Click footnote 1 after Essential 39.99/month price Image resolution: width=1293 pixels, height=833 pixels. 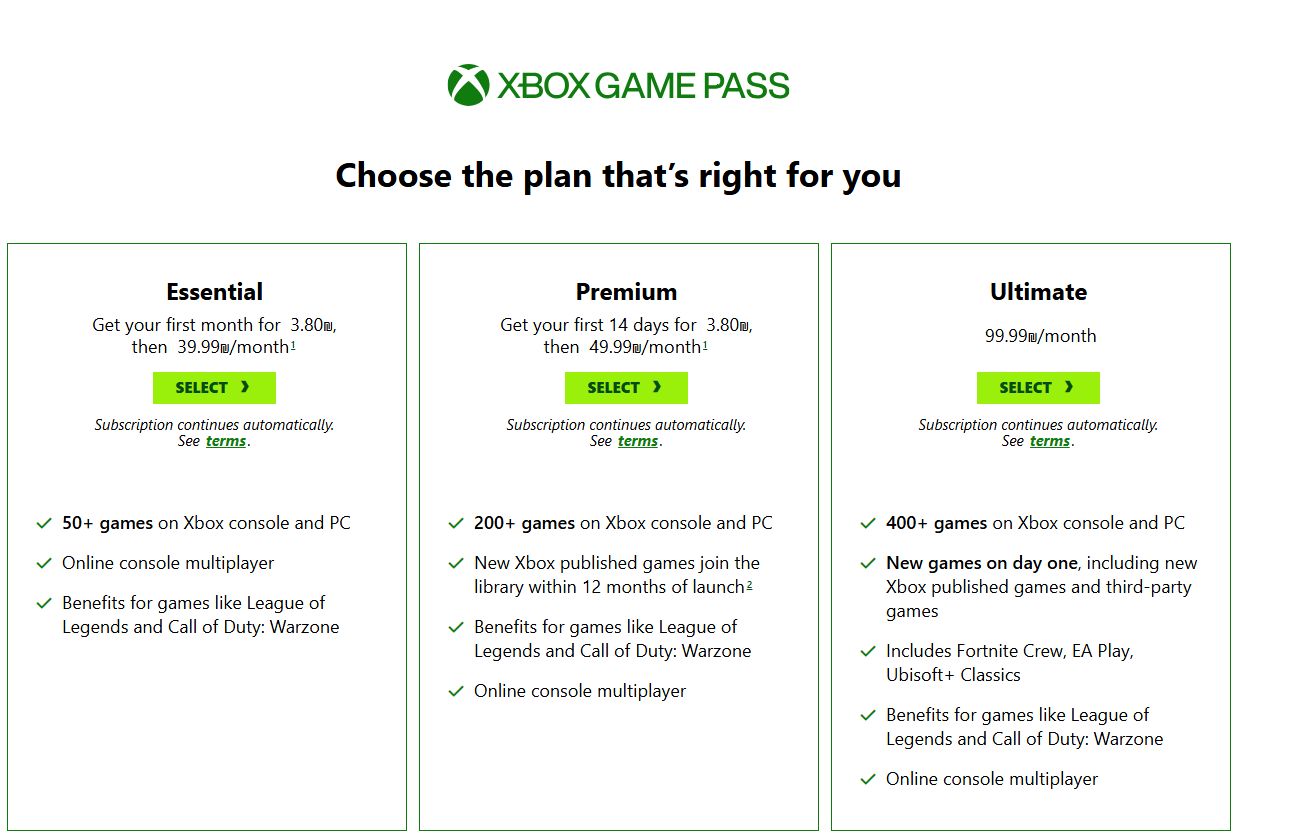pos(293,345)
